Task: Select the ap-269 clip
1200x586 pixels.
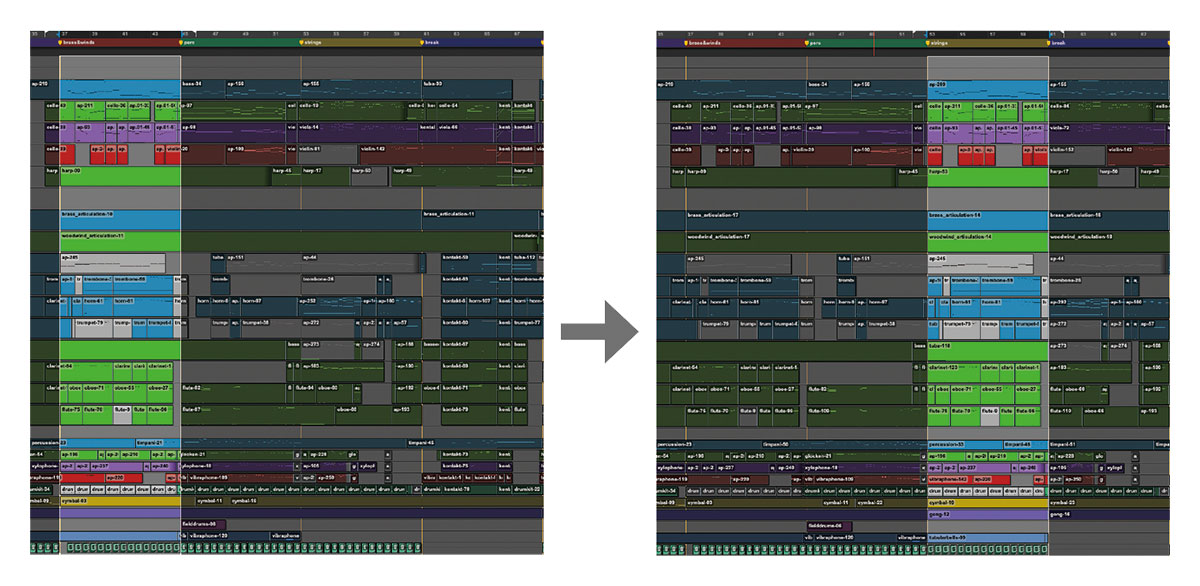Action: 987,90
